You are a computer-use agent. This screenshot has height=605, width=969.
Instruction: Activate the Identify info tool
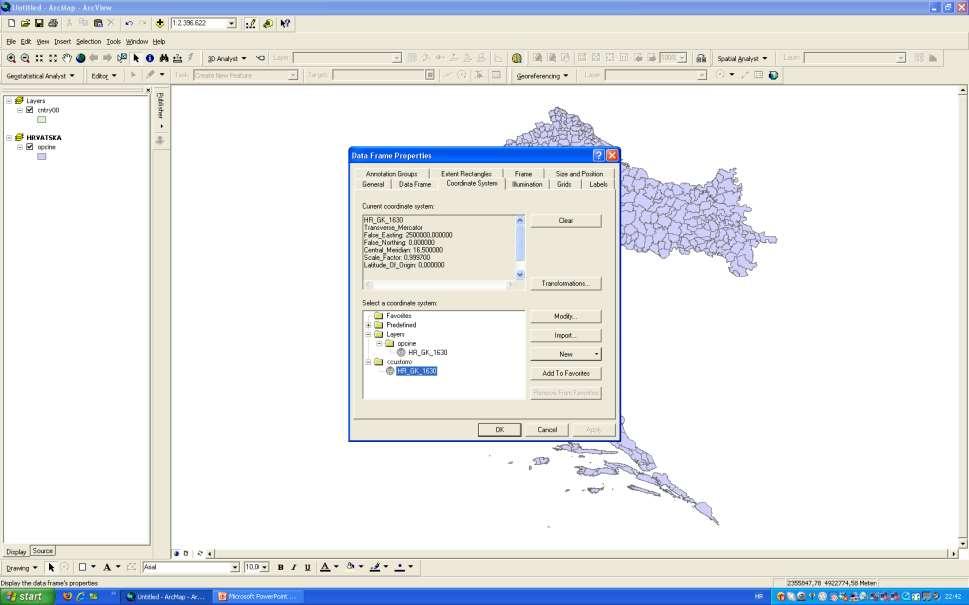pyautogui.click(x=150, y=58)
